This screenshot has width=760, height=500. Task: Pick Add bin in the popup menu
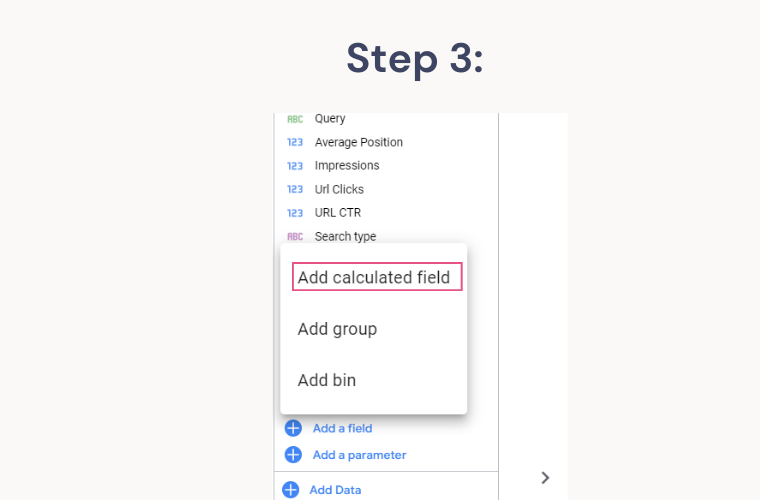(327, 380)
